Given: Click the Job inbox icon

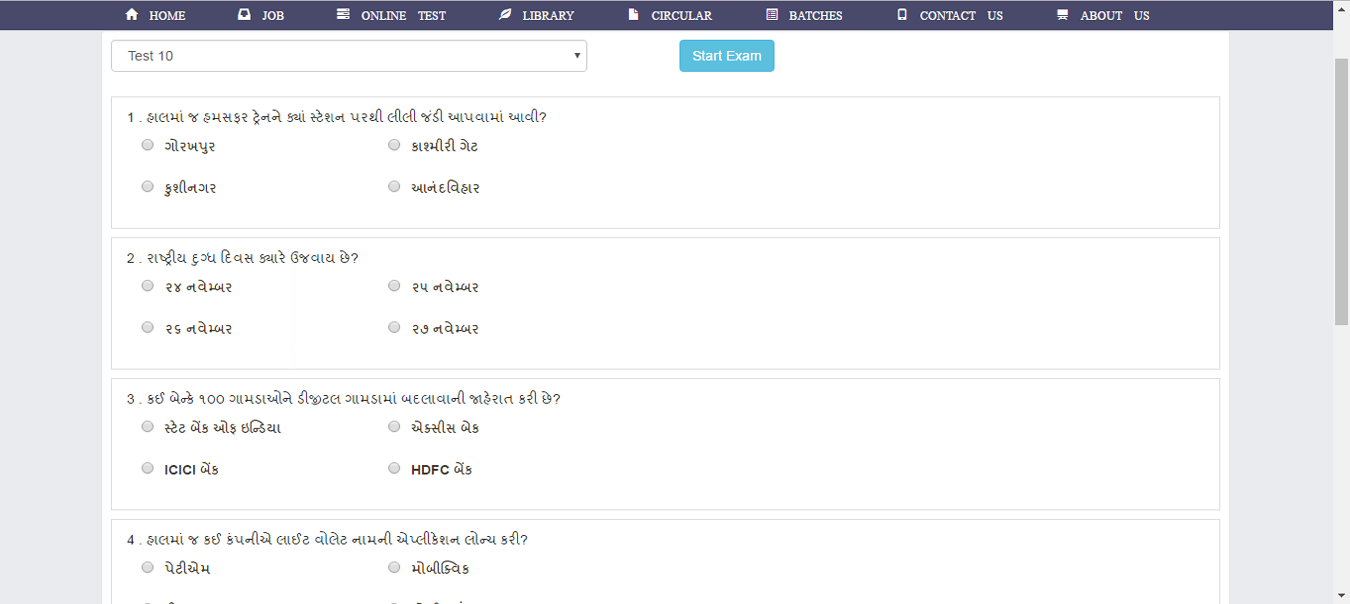Looking at the screenshot, I should point(245,15).
